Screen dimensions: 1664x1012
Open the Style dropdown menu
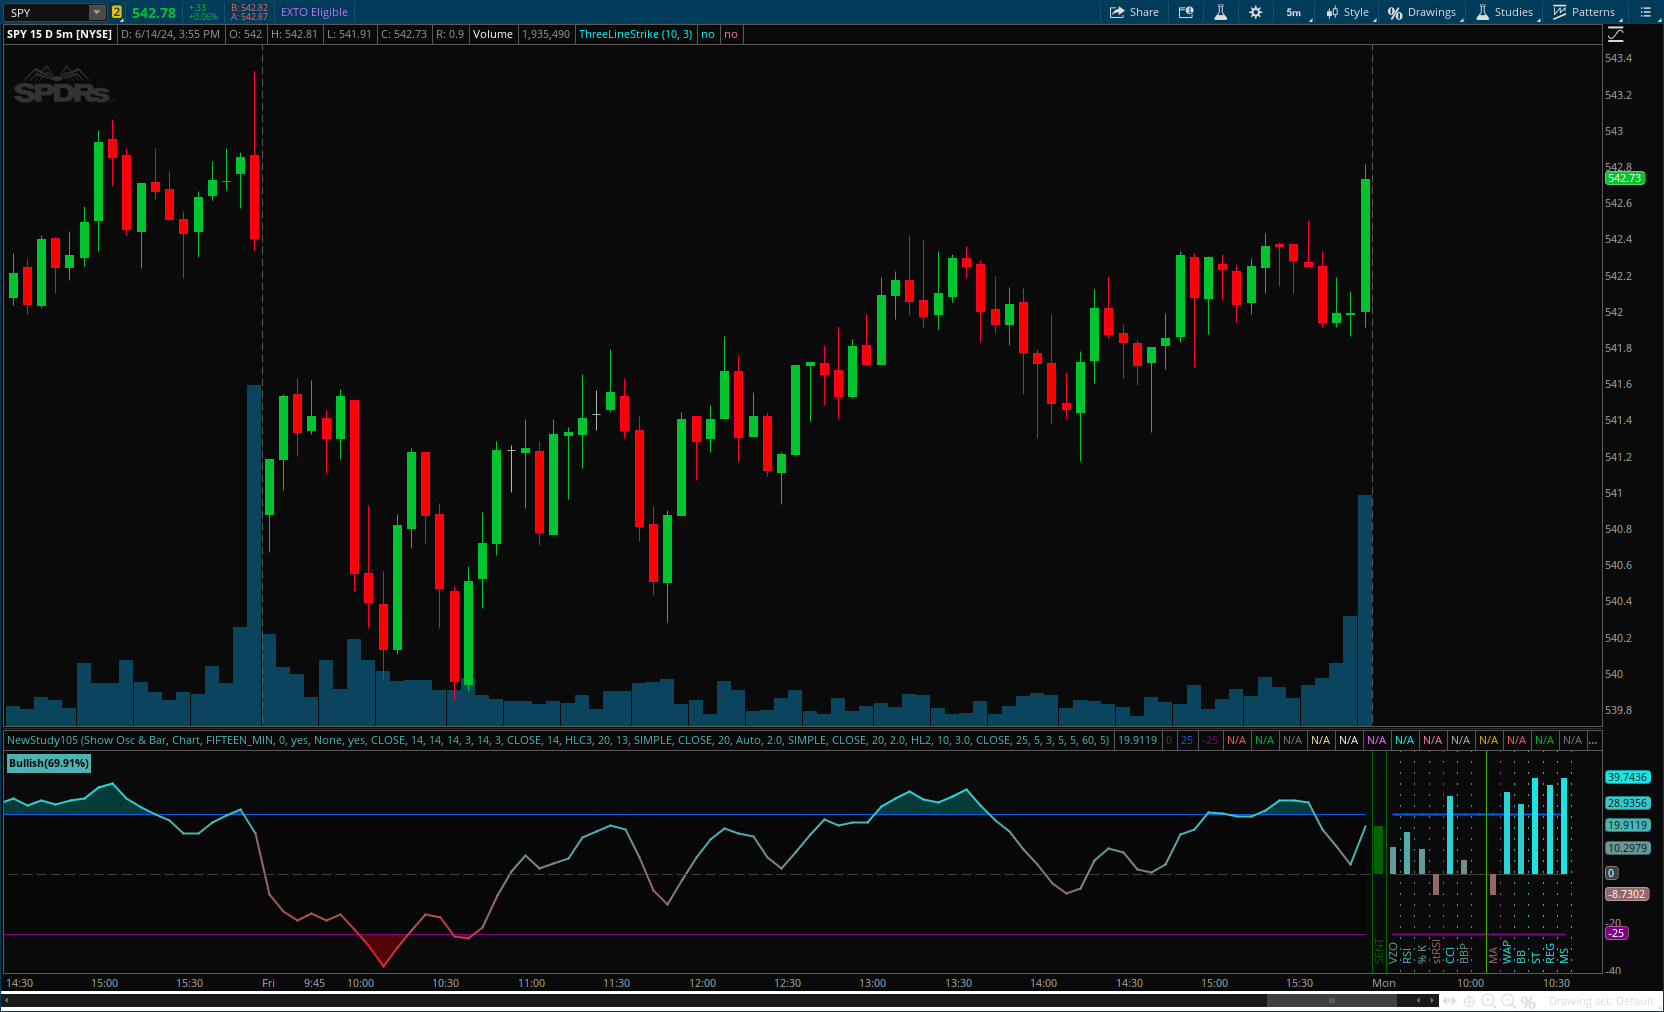pyautogui.click(x=1348, y=12)
